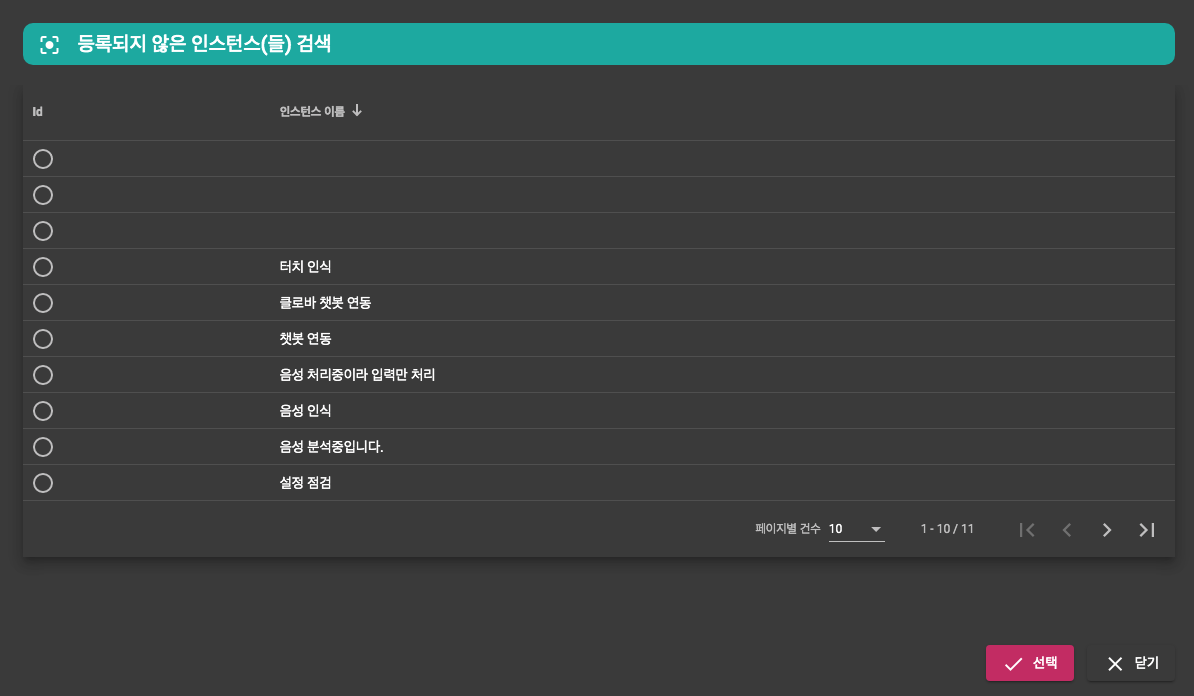Viewport: 1194px width, 696px height.
Task: Click the 선택 button
Action: pyautogui.click(x=1030, y=663)
